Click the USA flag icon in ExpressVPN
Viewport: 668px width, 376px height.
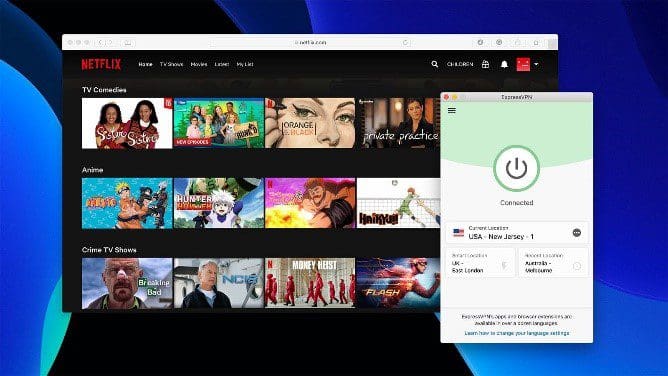[458, 233]
